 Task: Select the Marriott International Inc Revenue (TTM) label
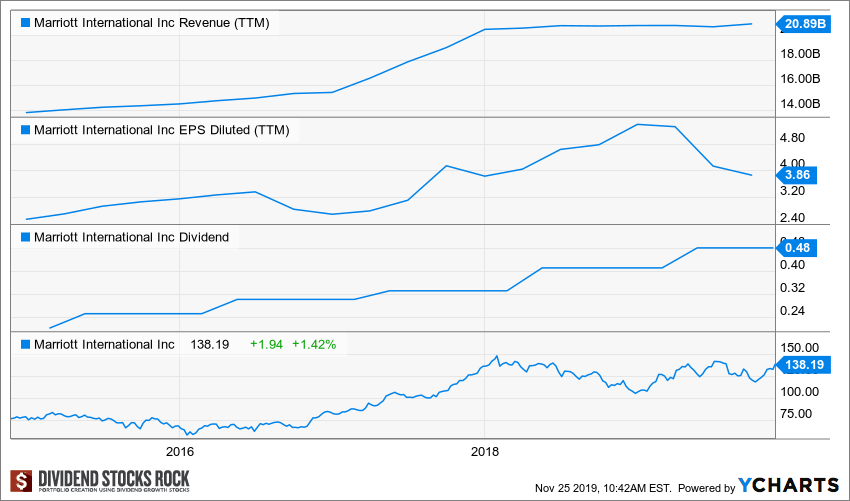pyautogui.click(x=151, y=23)
